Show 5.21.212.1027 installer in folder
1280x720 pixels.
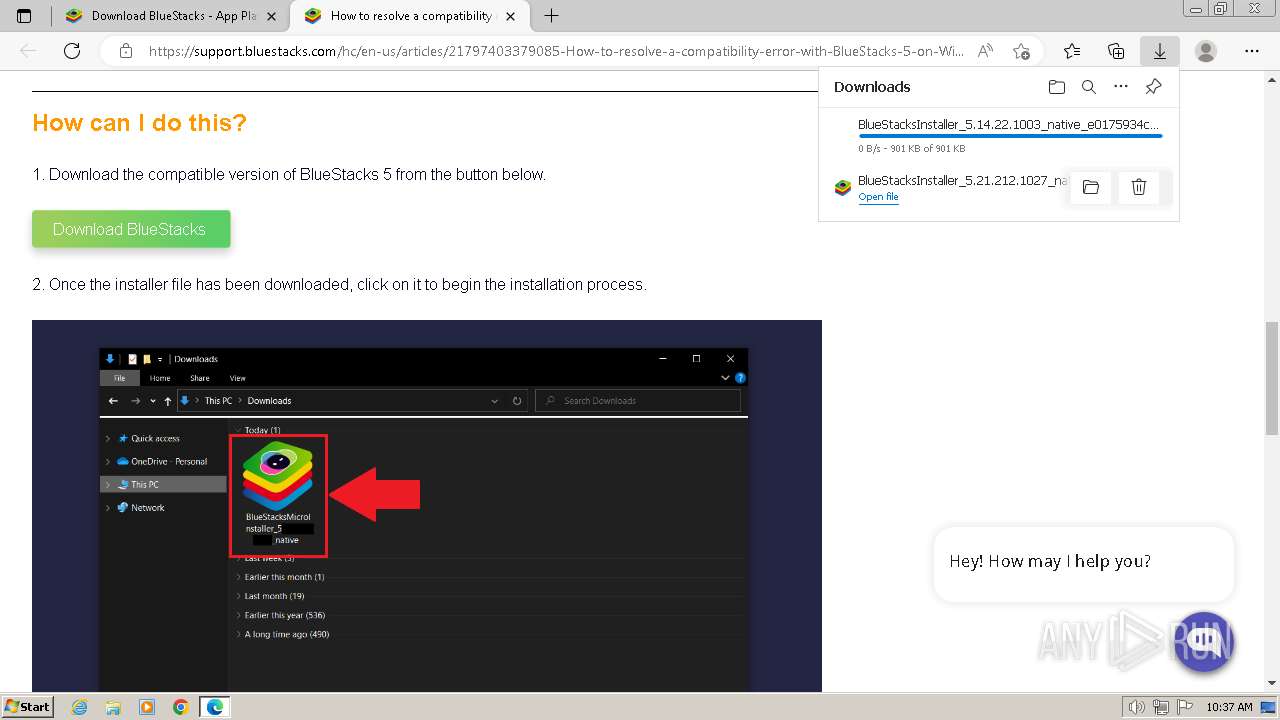click(x=1091, y=187)
